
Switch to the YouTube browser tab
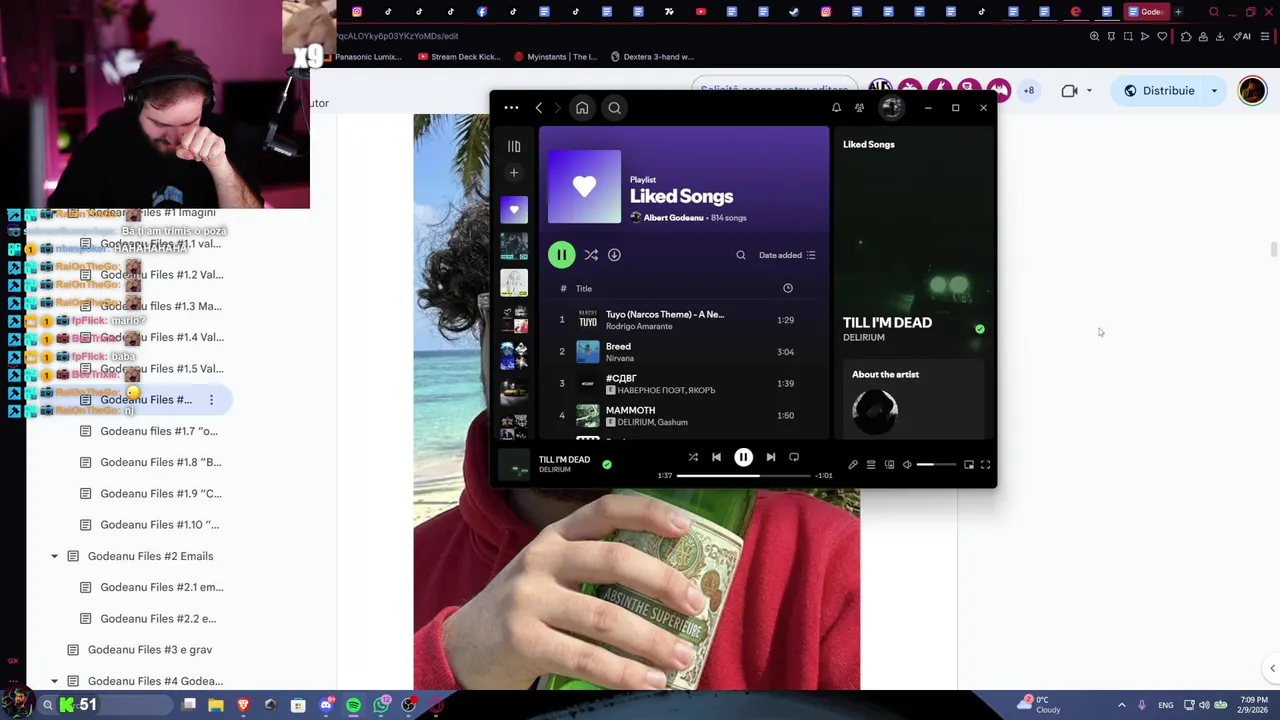click(x=700, y=12)
